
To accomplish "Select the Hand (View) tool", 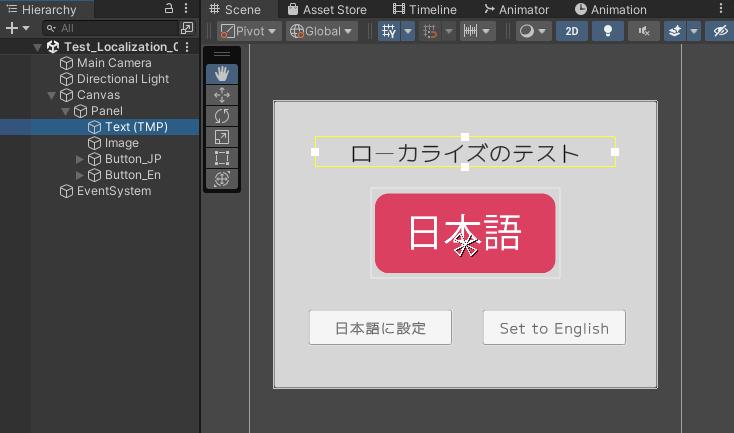I will coord(222,74).
